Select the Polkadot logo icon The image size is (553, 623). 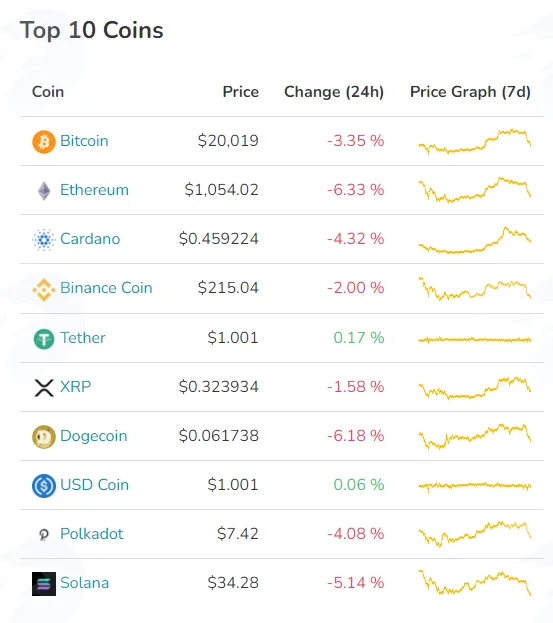(44, 535)
